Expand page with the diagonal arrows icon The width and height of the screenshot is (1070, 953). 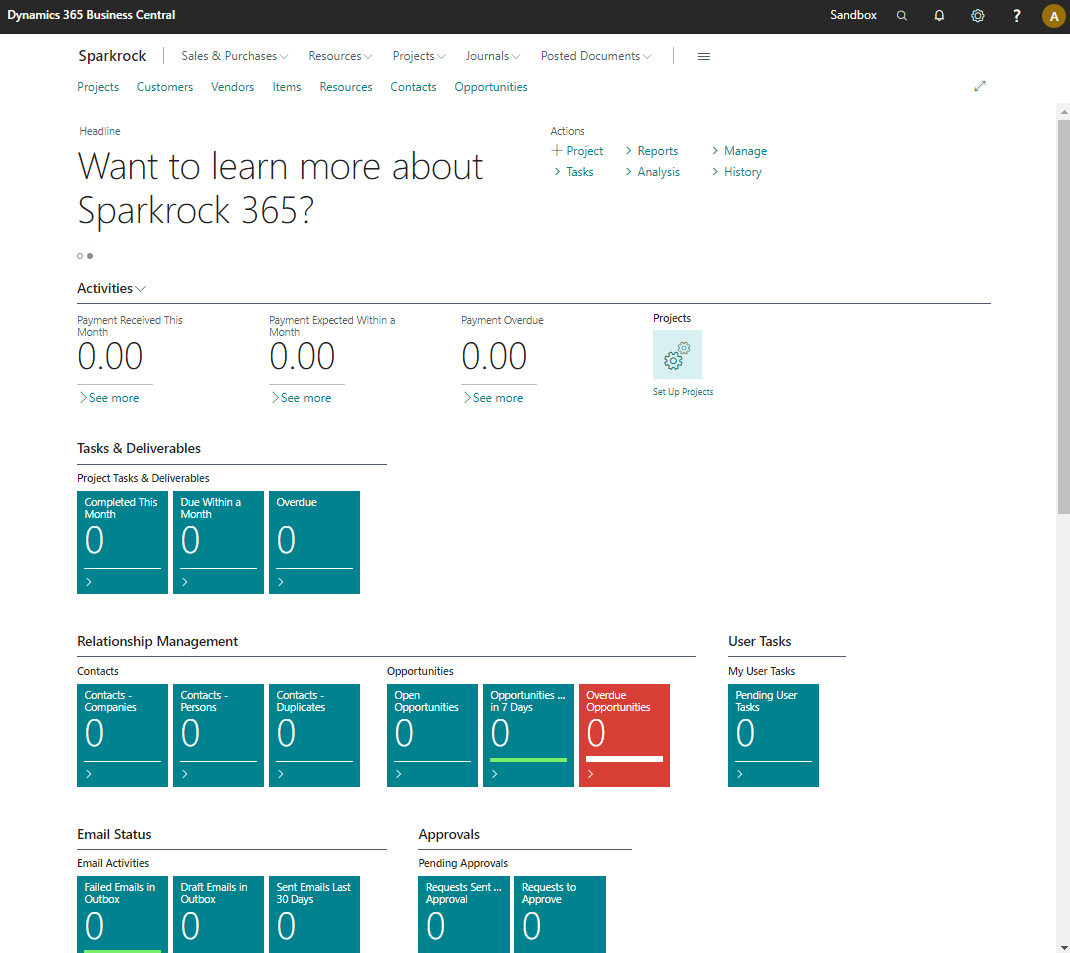[980, 87]
